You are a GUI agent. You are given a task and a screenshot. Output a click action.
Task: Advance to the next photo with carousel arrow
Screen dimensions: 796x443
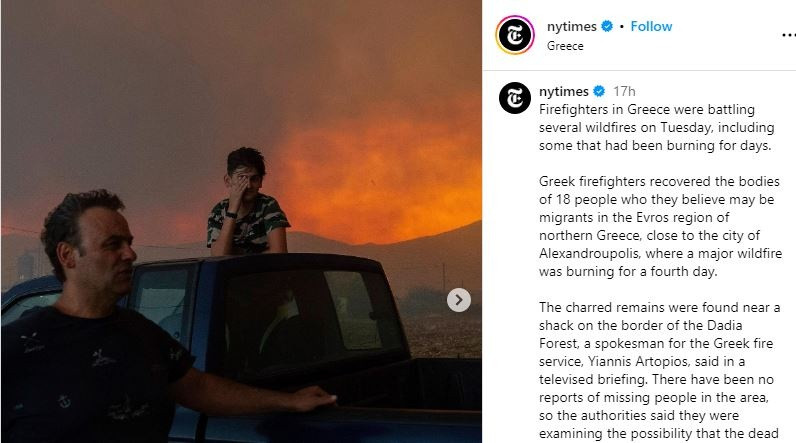point(458,300)
